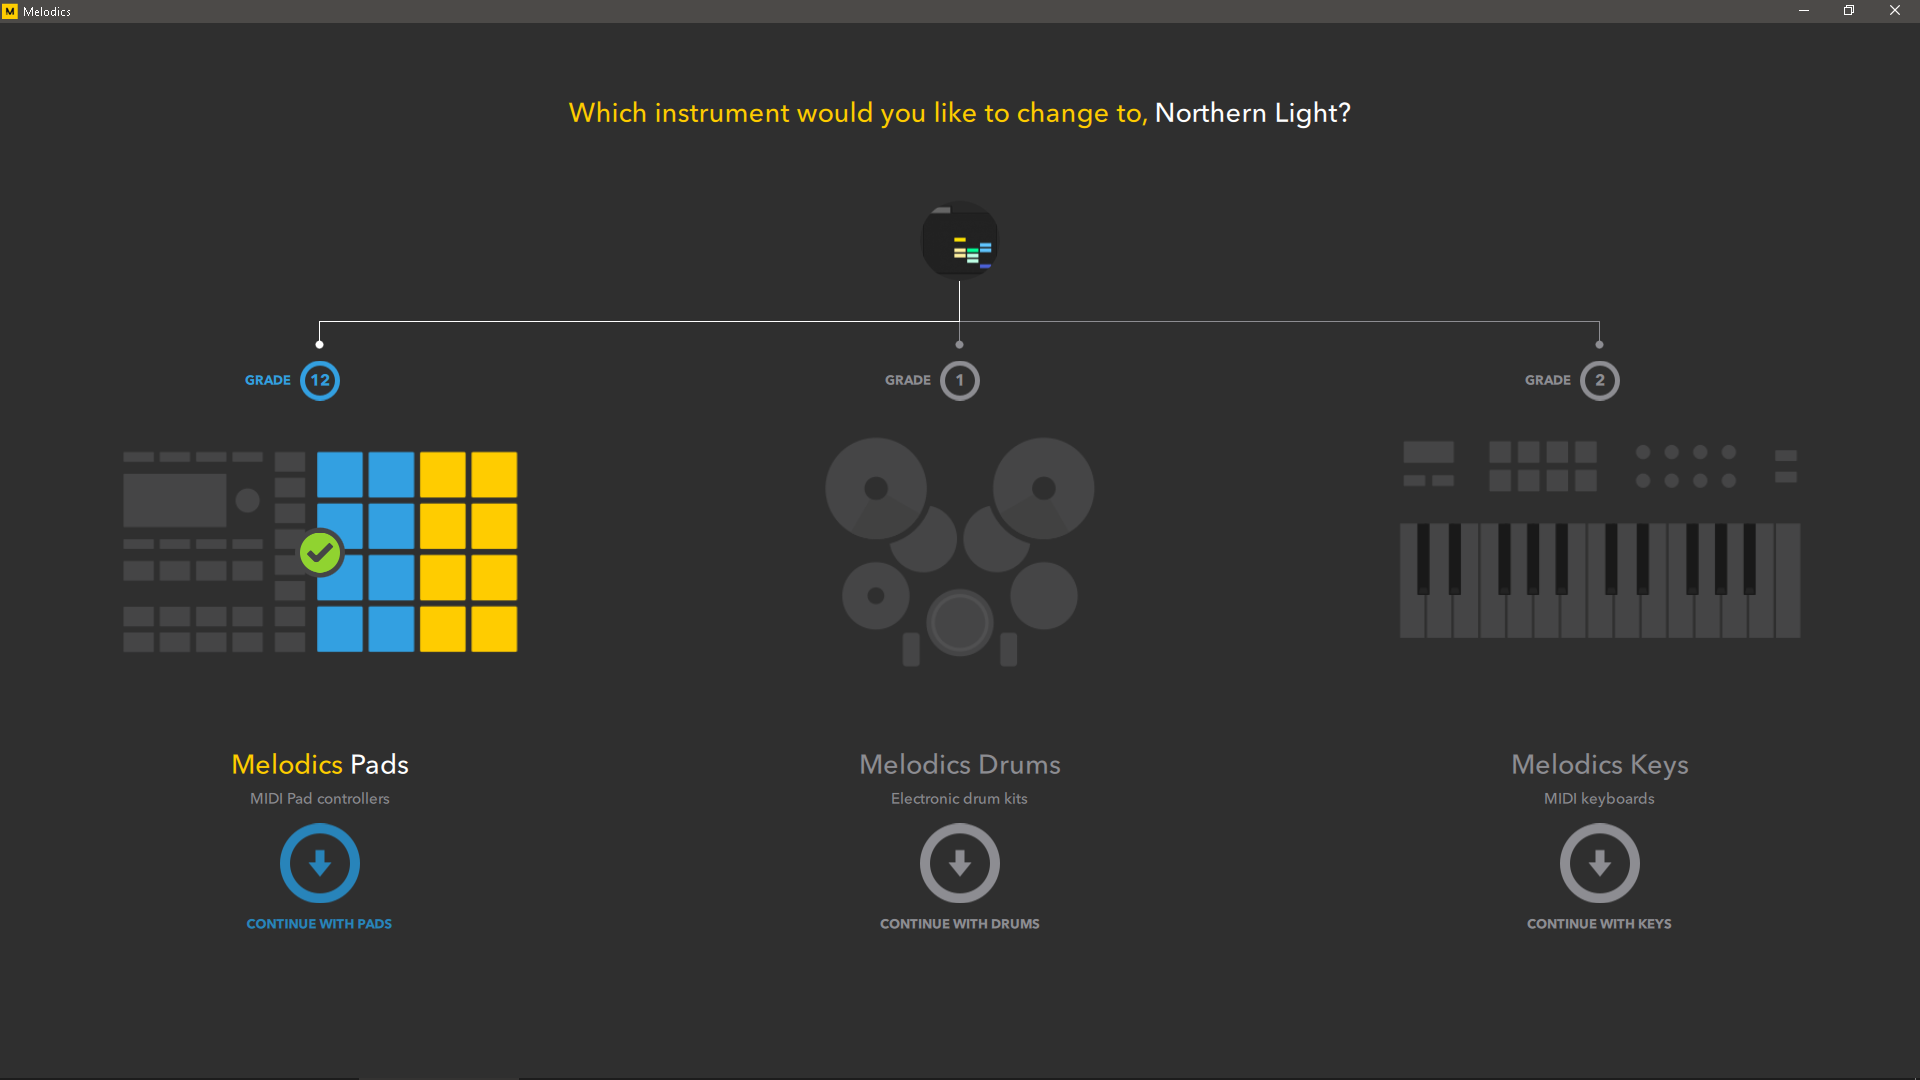Choose the Melodics Keys title
Viewport: 1920px width, 1080px height.
coord(1600,764)
